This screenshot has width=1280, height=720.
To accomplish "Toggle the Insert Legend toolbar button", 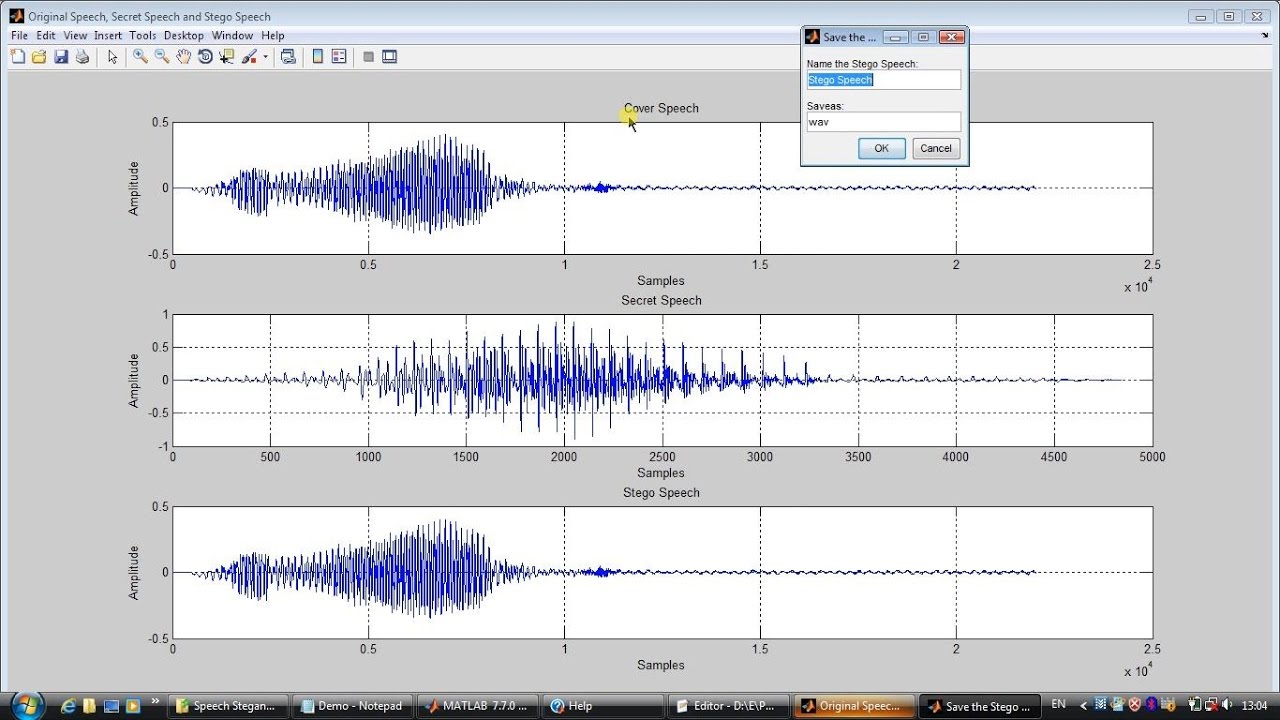I will point(339,57).
